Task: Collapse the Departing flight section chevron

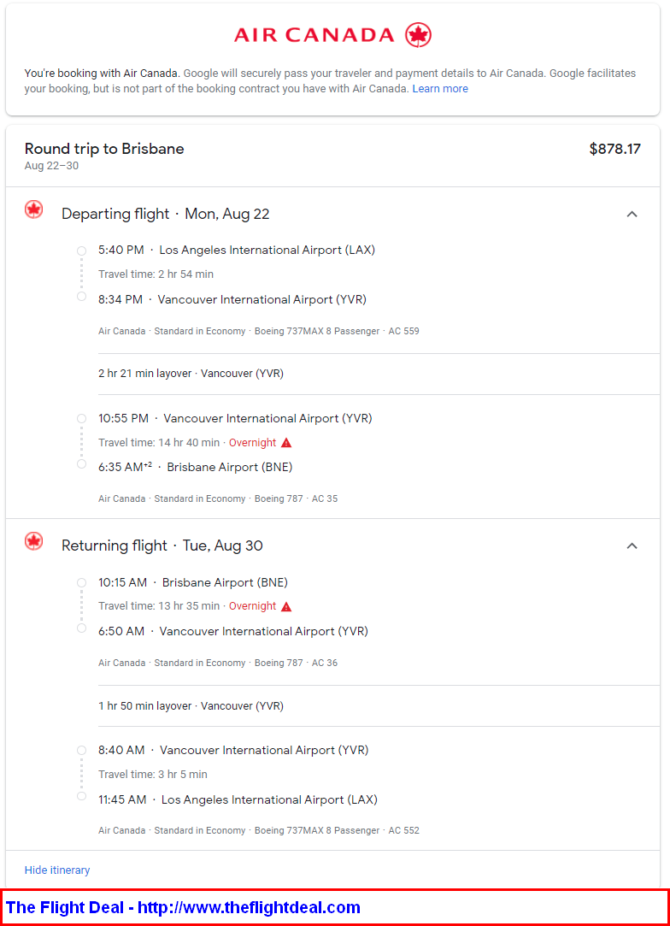Action: point(632,214)
